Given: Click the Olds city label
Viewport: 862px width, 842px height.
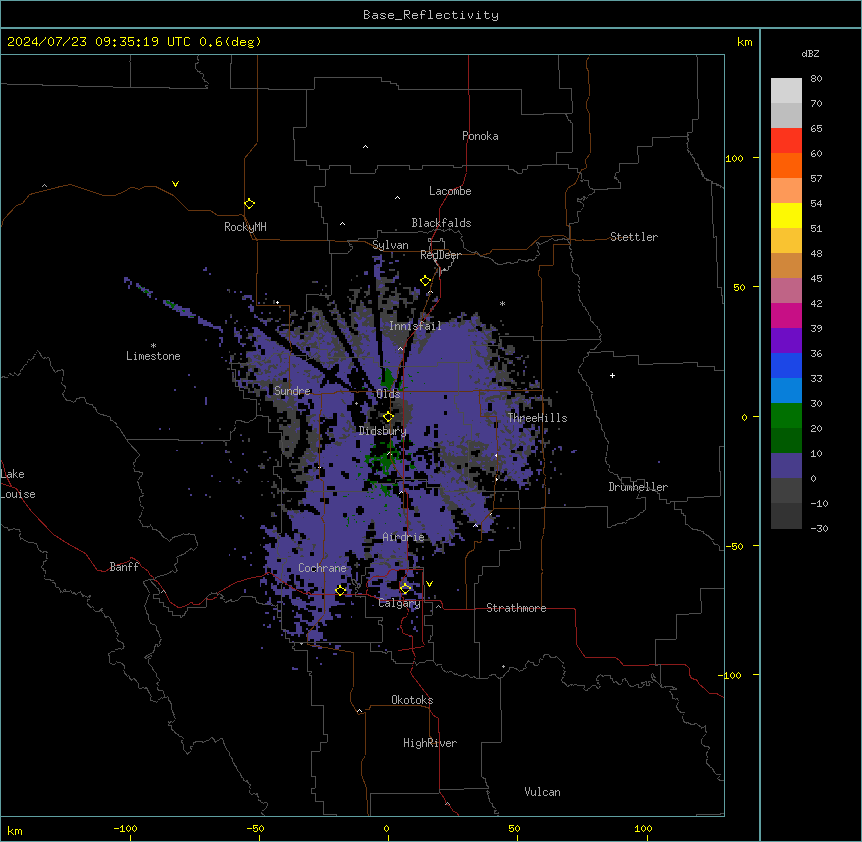Looking at the screenshot, I should [x=388, y=394].
